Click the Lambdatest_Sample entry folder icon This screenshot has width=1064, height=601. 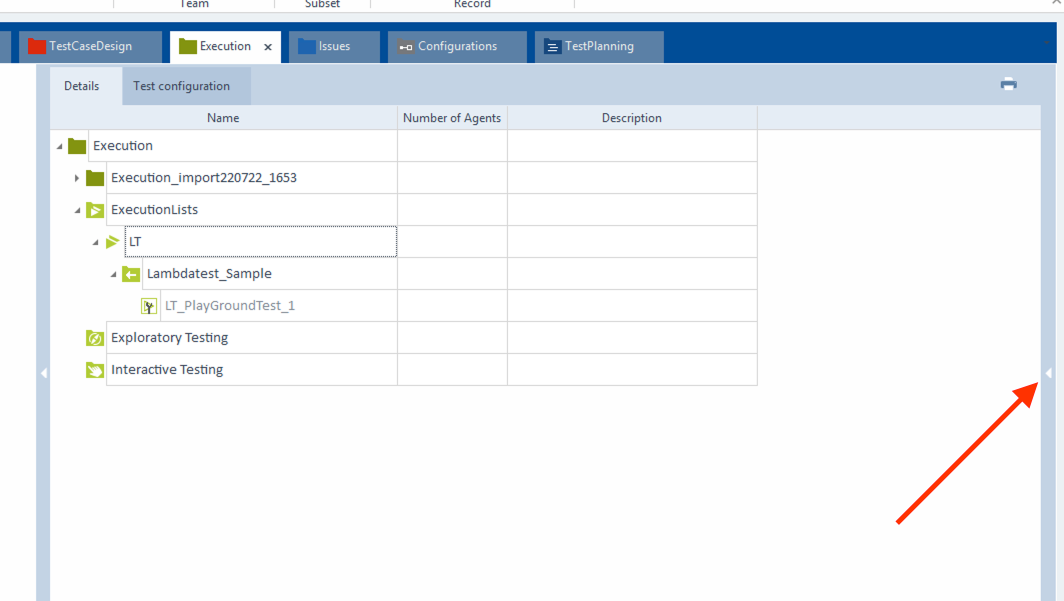pos(131,274)
